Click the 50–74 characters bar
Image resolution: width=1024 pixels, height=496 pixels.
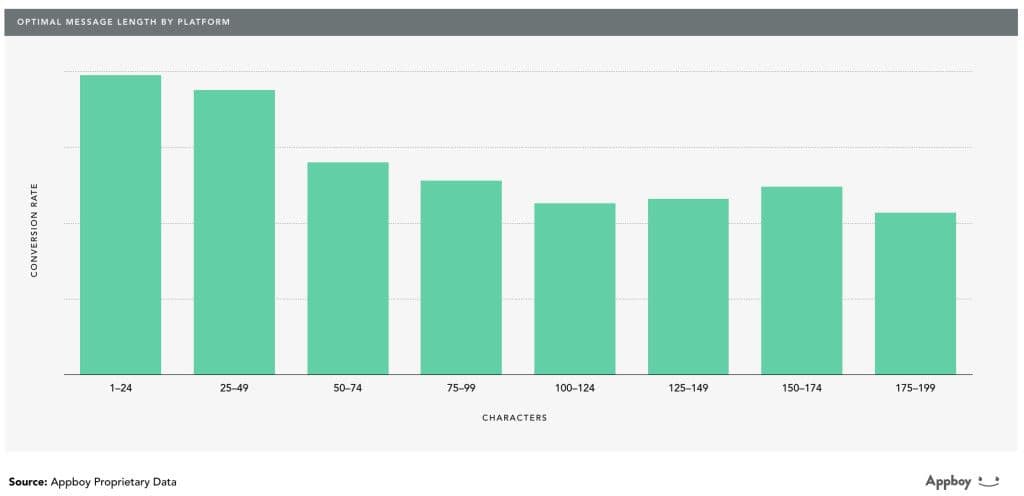(348, 268)
